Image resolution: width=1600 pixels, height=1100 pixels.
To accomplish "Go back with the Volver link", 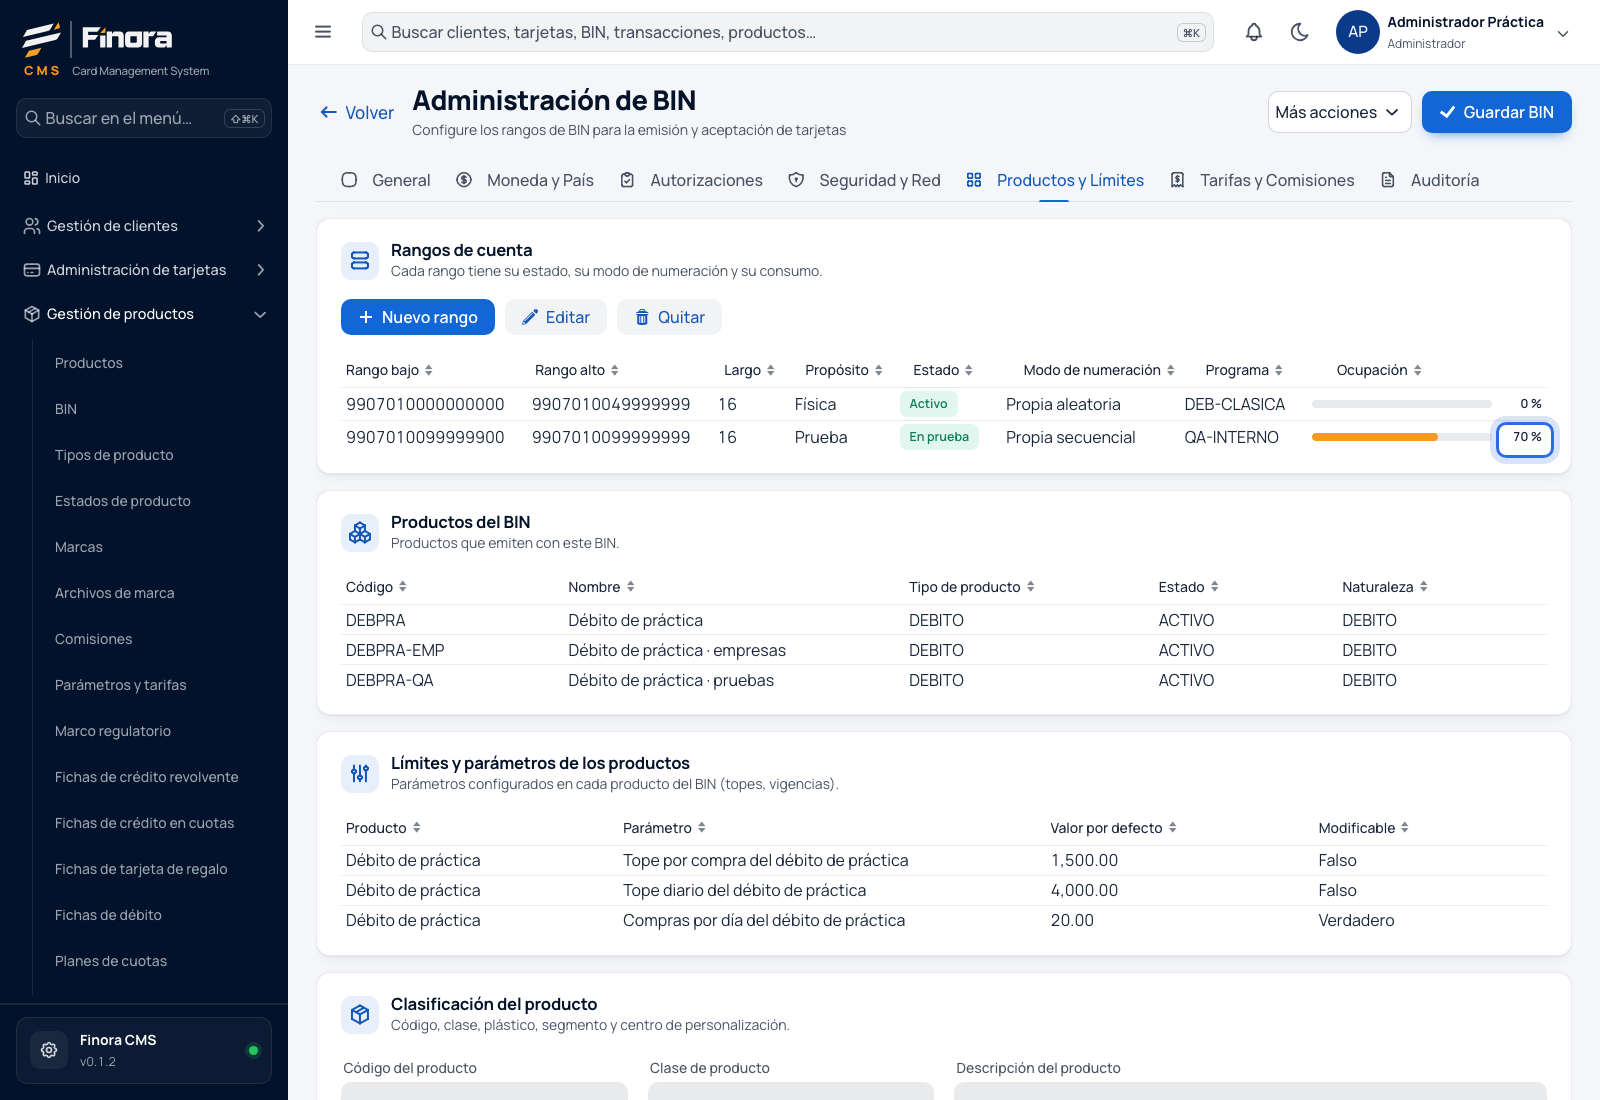I will click(x=357, y=113).
